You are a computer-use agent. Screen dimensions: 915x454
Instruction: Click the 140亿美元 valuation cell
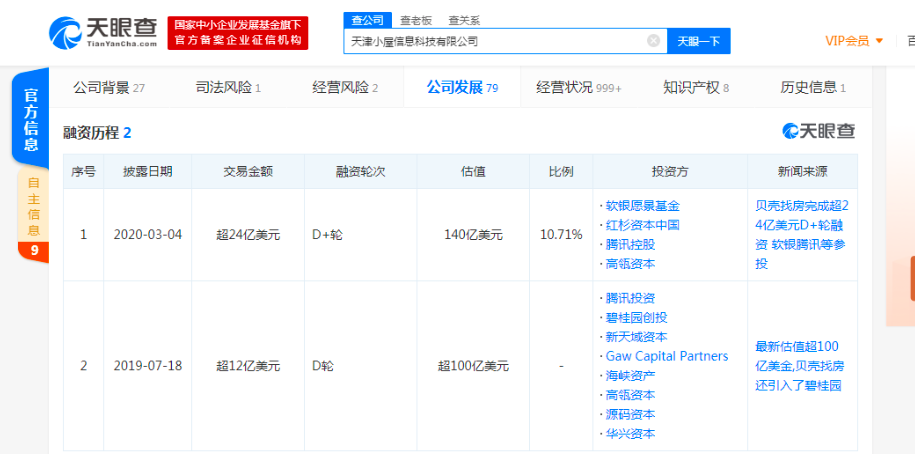[473, 235]
